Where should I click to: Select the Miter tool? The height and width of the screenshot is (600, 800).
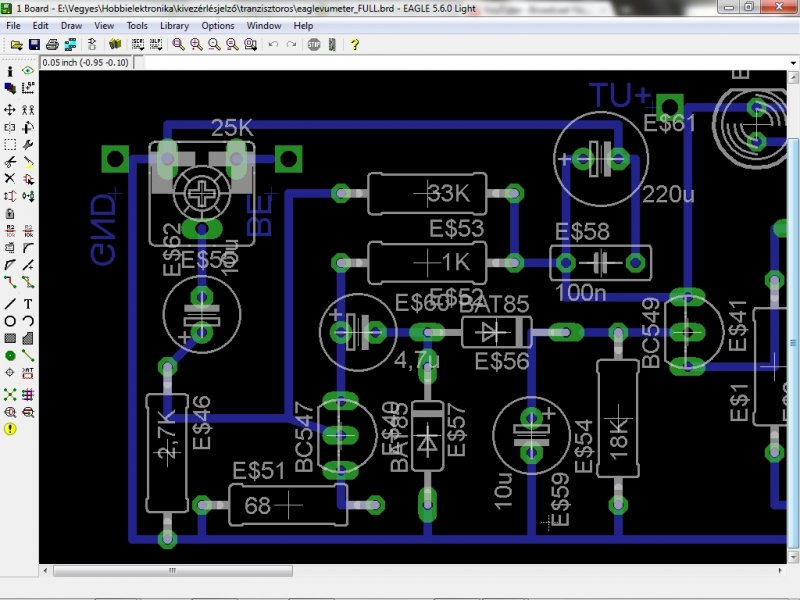point(28,248)
